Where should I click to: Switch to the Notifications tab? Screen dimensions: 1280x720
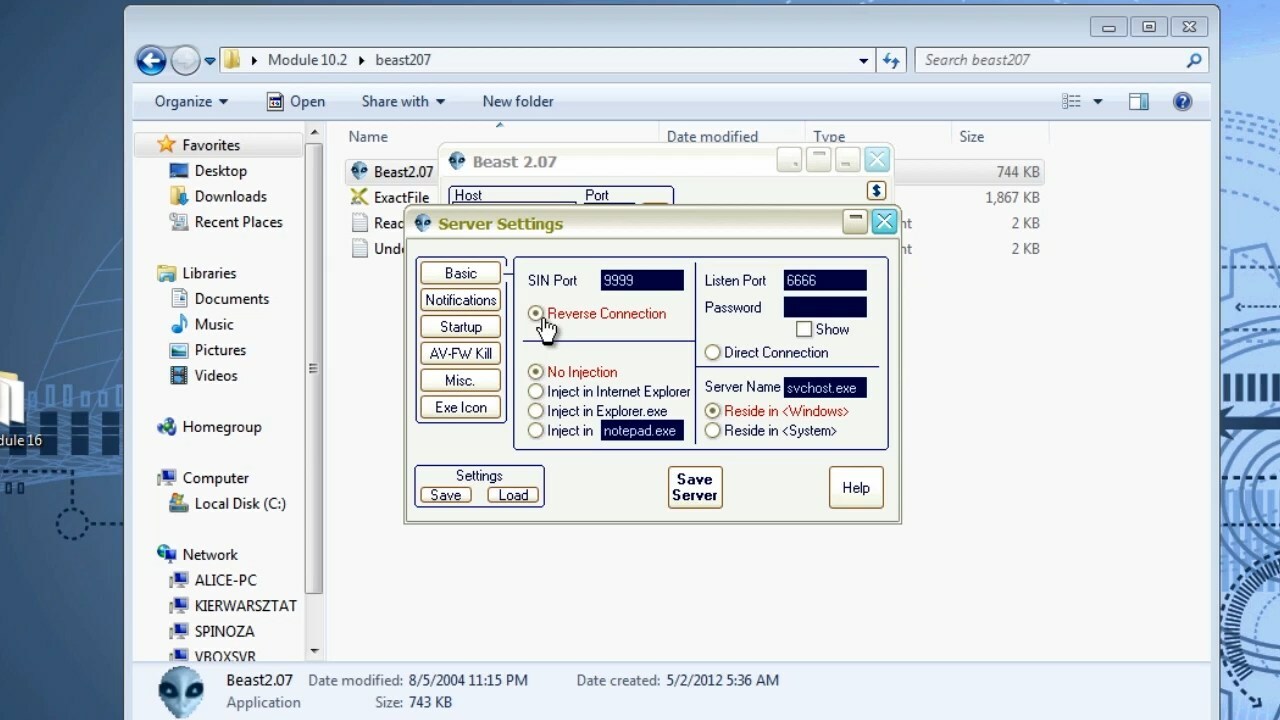[x=461, y=300]
